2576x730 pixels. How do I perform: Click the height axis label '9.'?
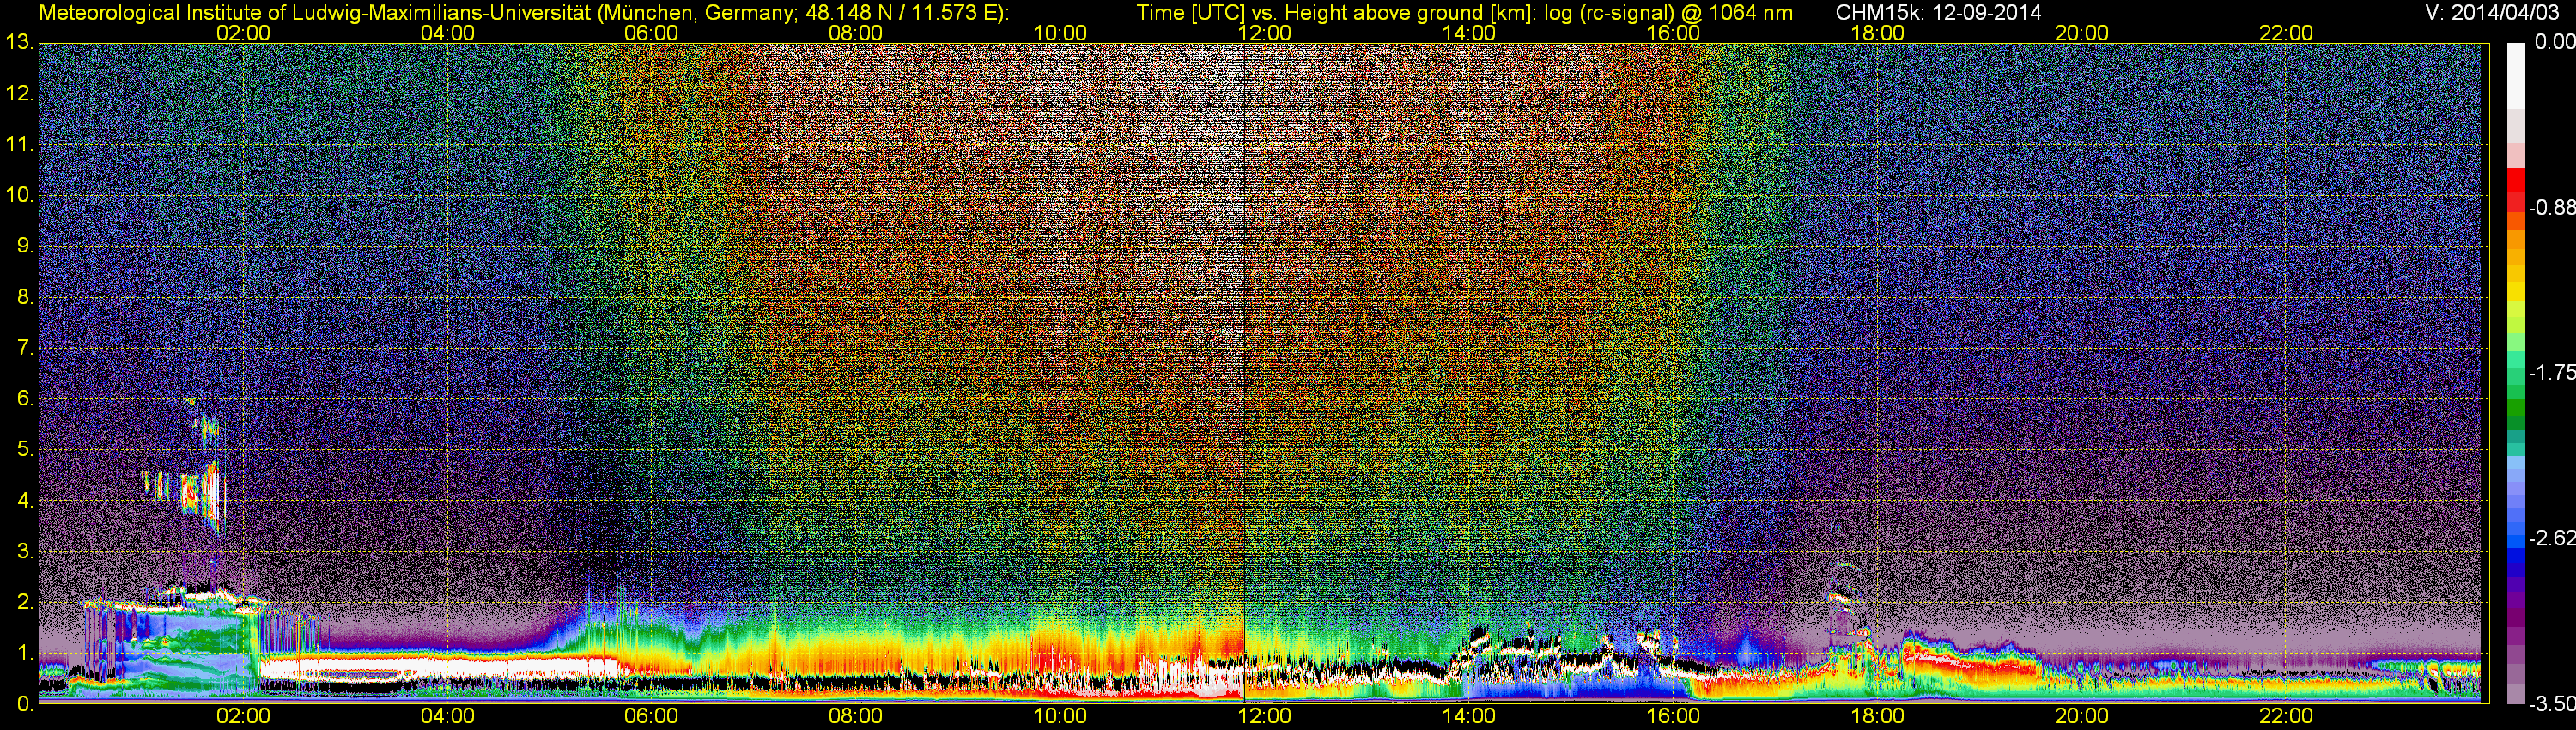click(24, 246)
